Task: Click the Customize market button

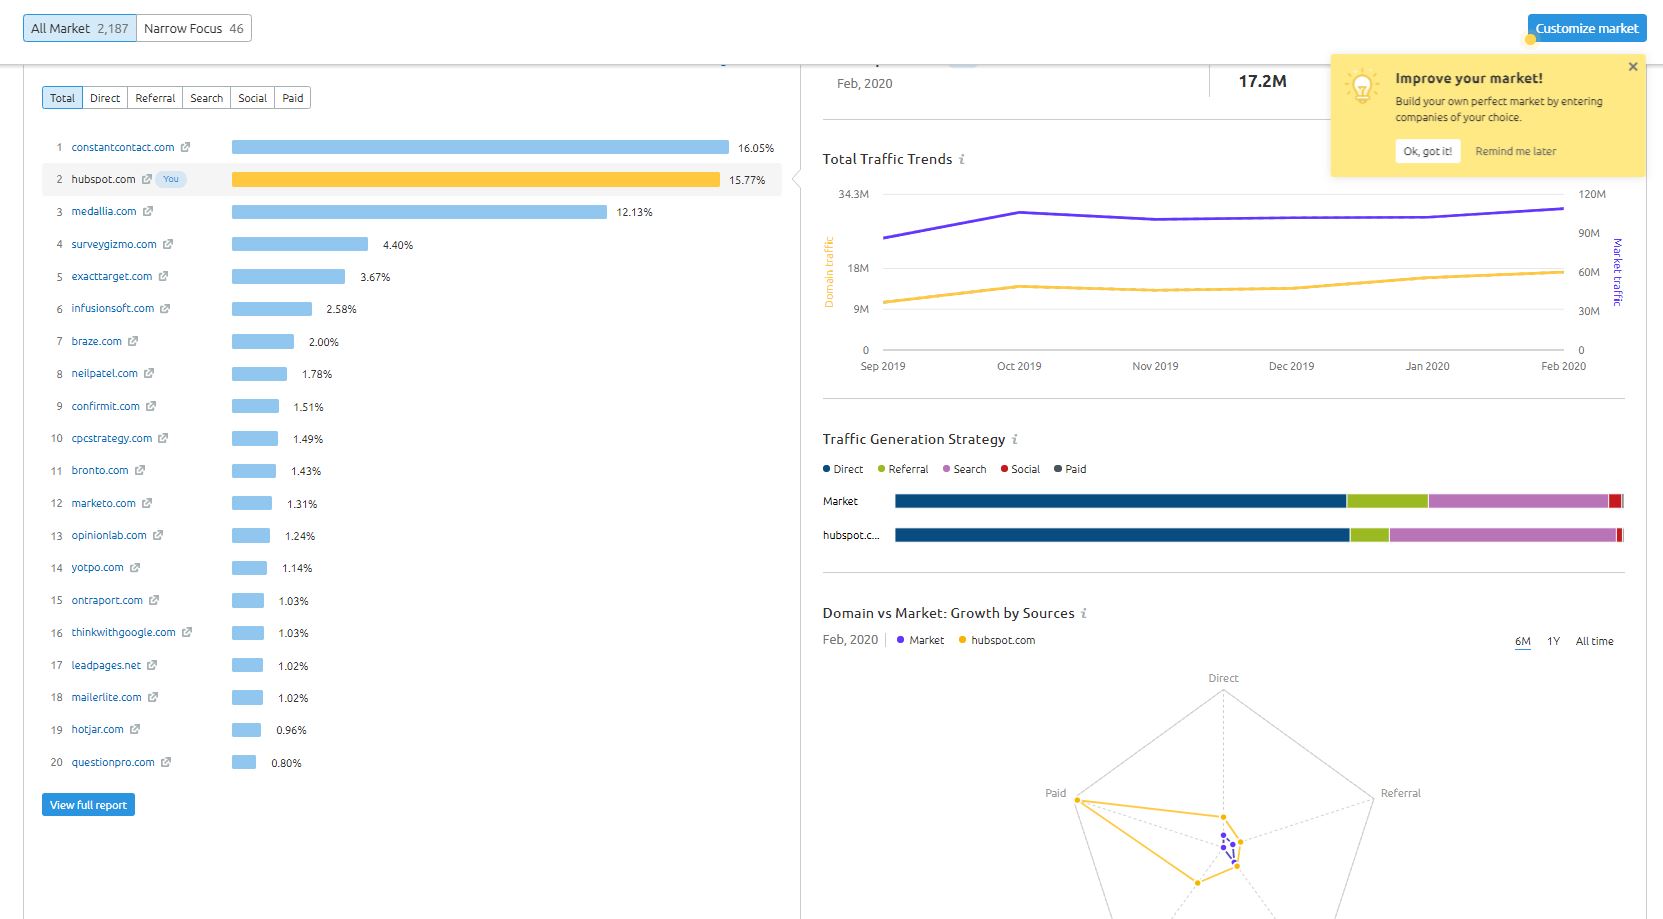Action: [1587, 28]
